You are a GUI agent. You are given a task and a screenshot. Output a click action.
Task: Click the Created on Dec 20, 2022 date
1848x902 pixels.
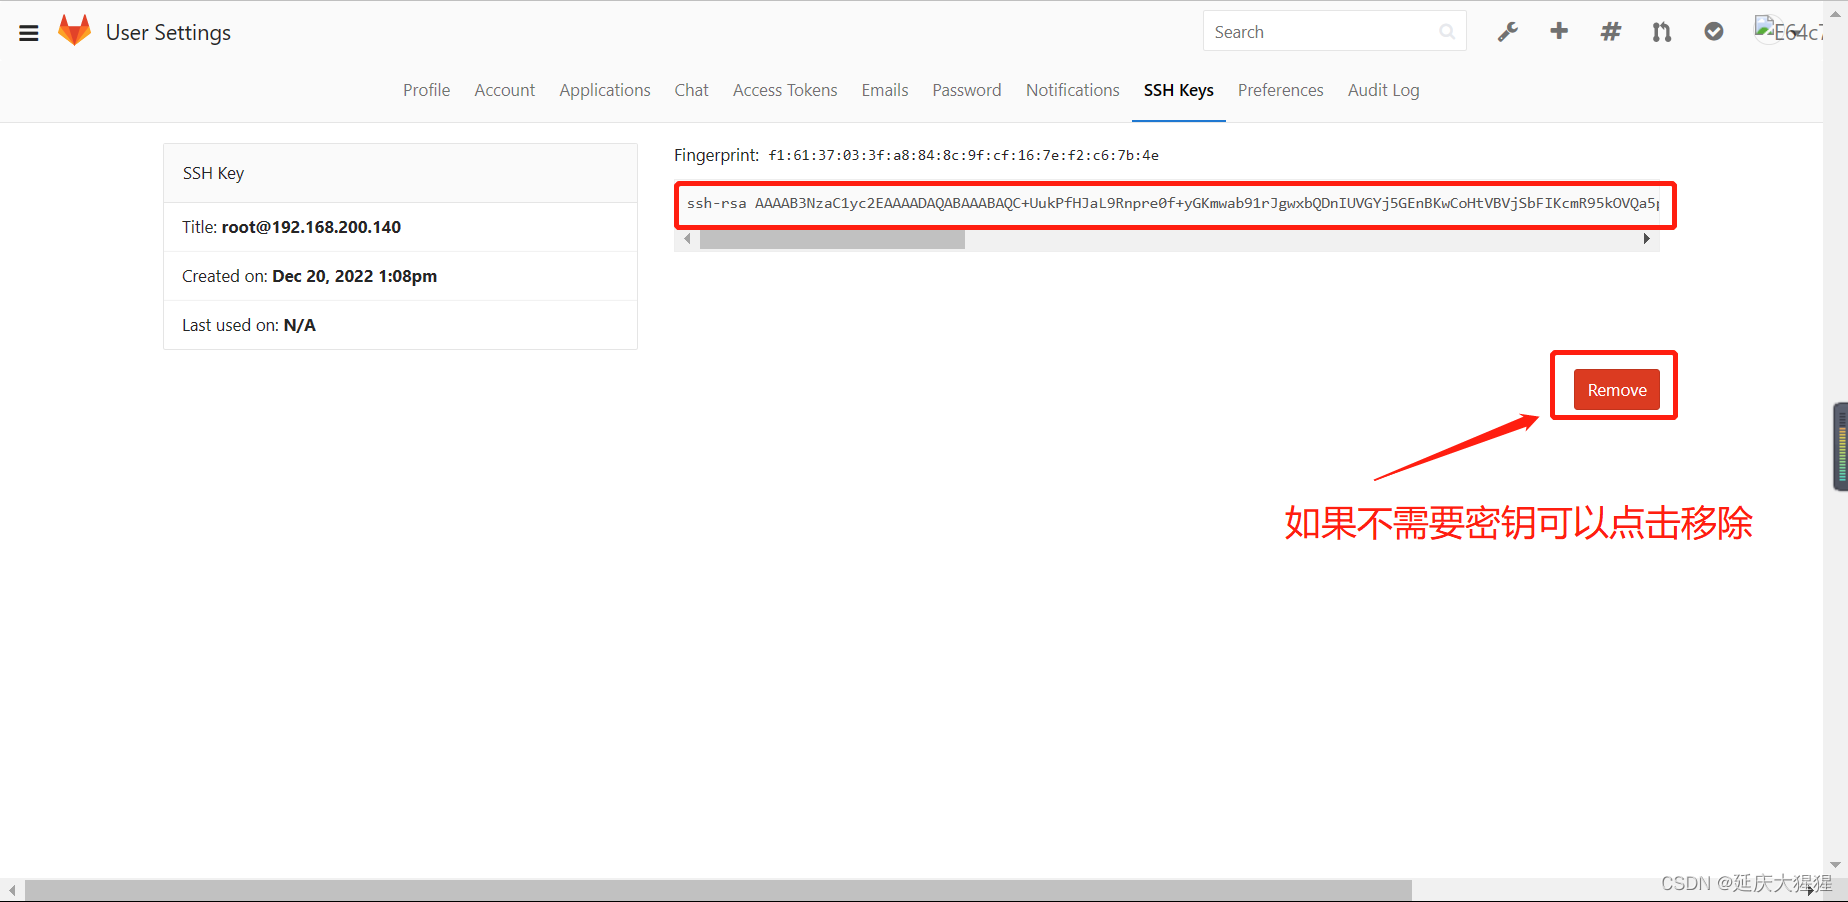point(354,276)
